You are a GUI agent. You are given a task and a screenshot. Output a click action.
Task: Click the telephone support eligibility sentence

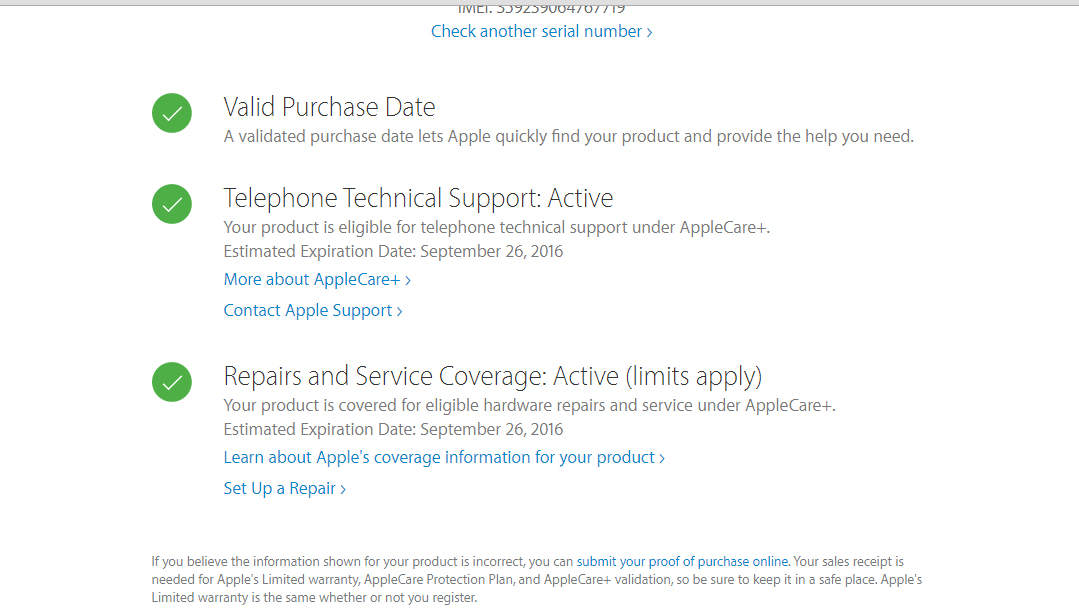[x=497, y=228]
